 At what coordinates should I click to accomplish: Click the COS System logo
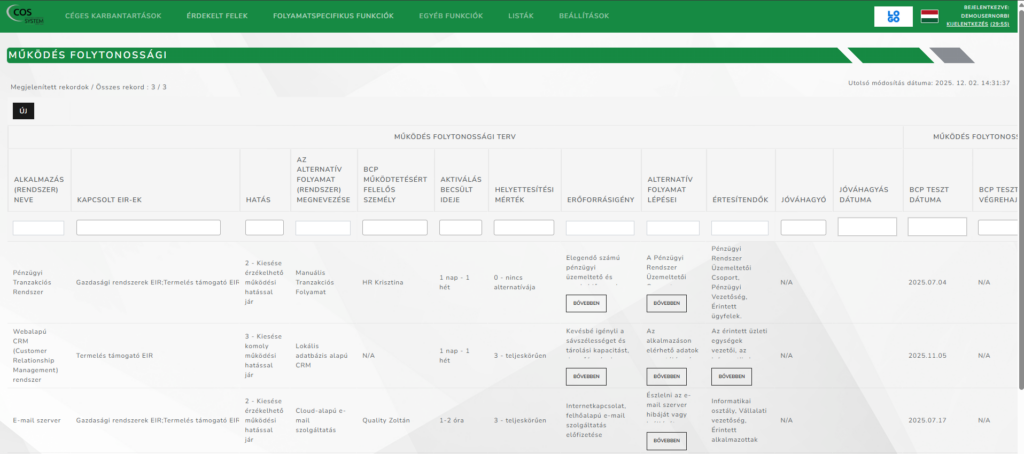[25, 16]
